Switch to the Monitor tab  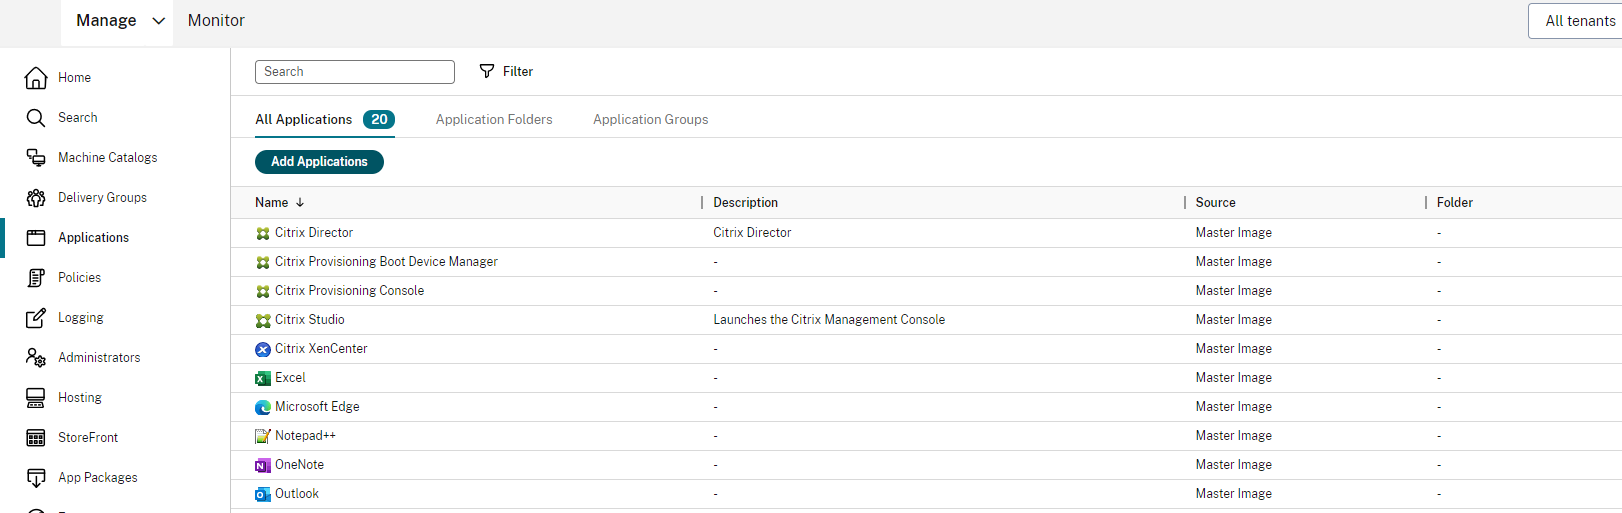[216, 21]
